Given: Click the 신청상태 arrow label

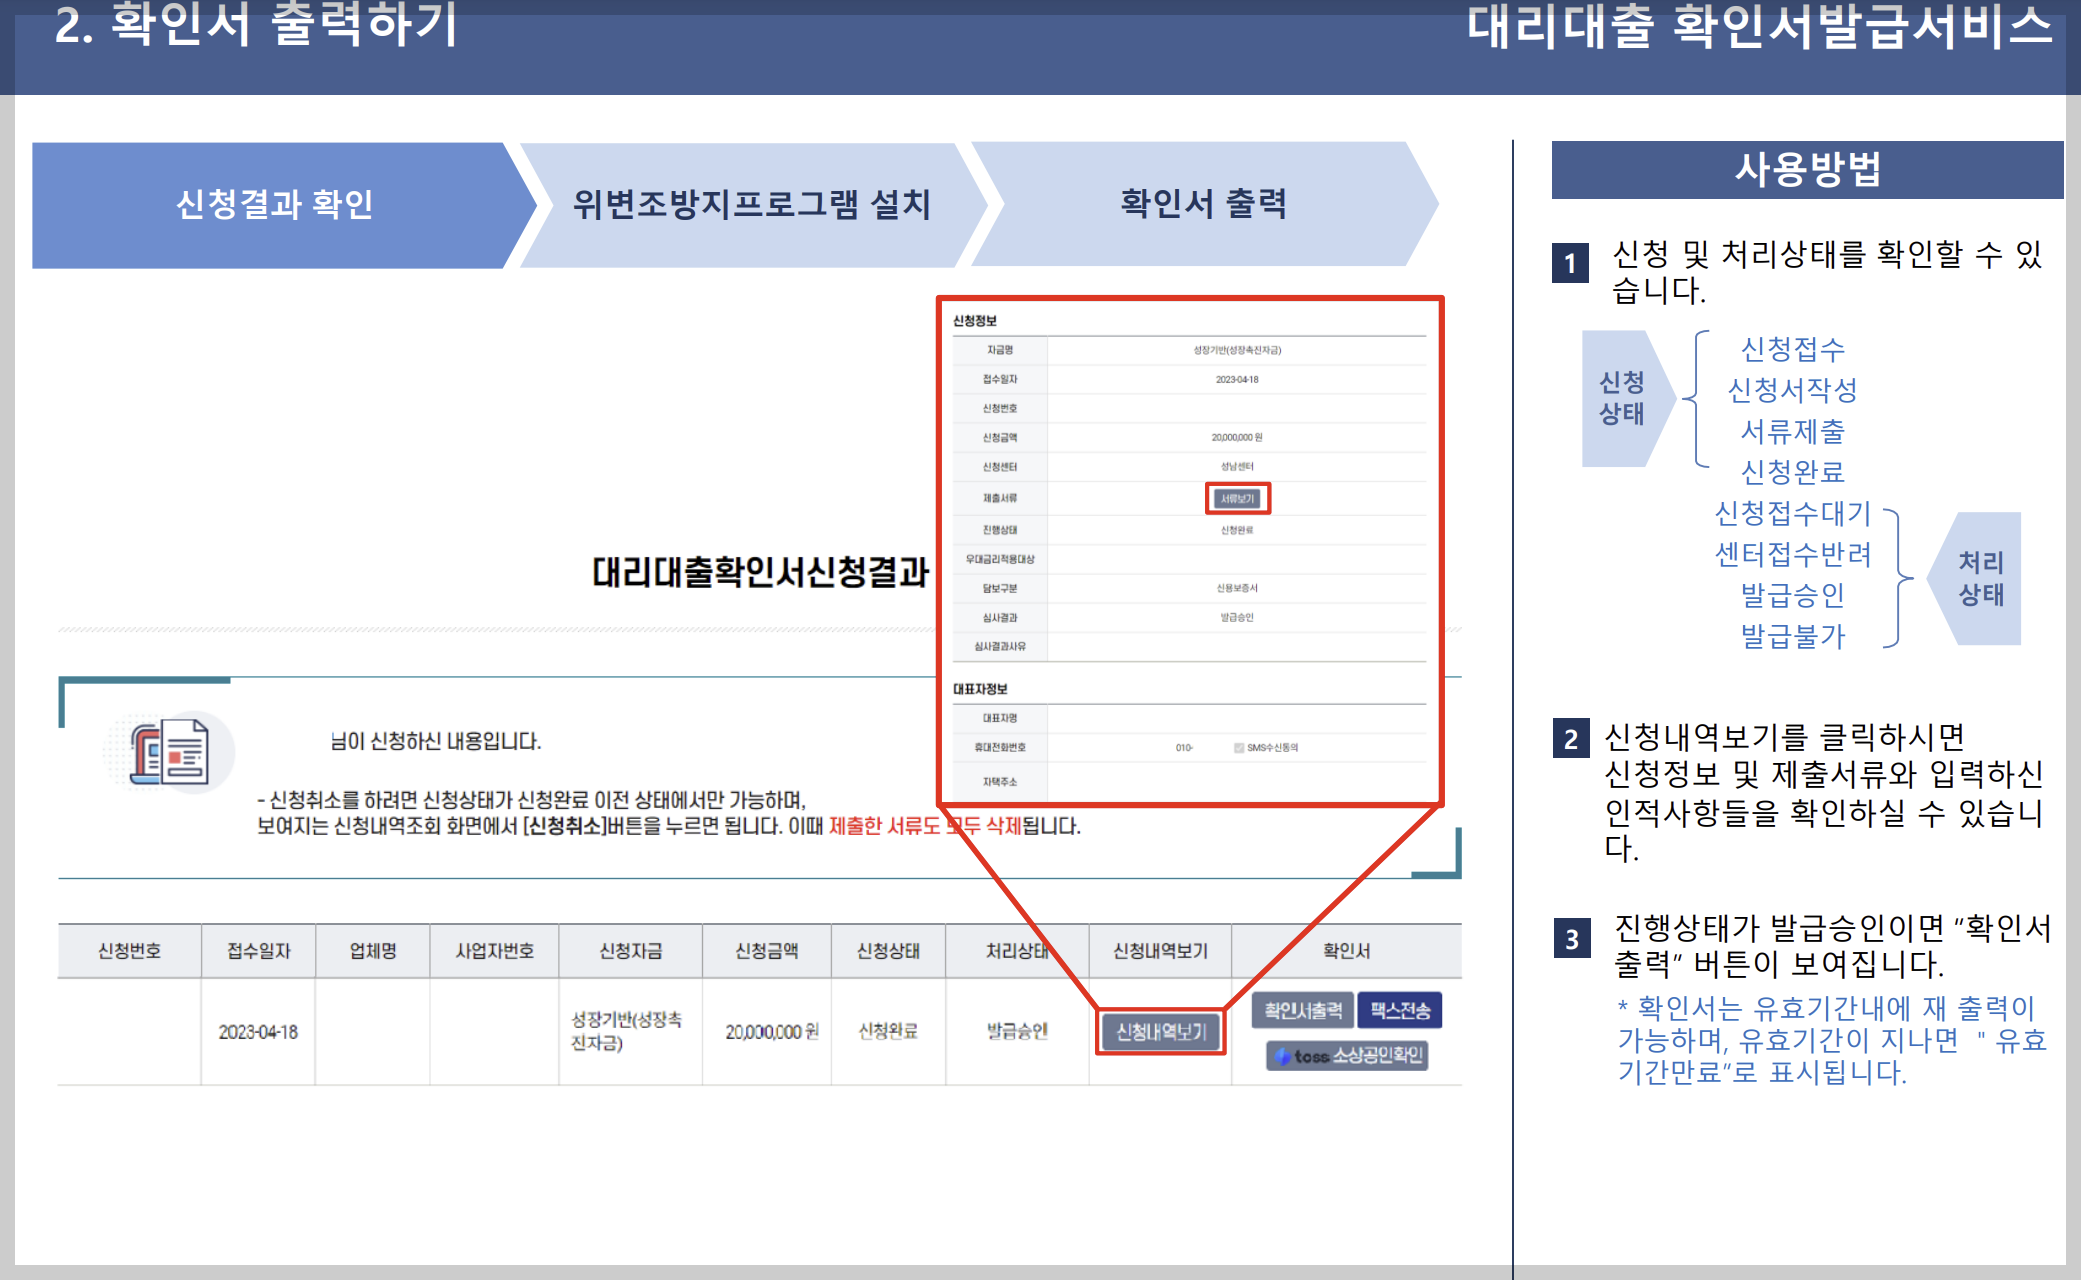Looking at the screenshot, I should pyautogui.click(x=1621, y=398).
